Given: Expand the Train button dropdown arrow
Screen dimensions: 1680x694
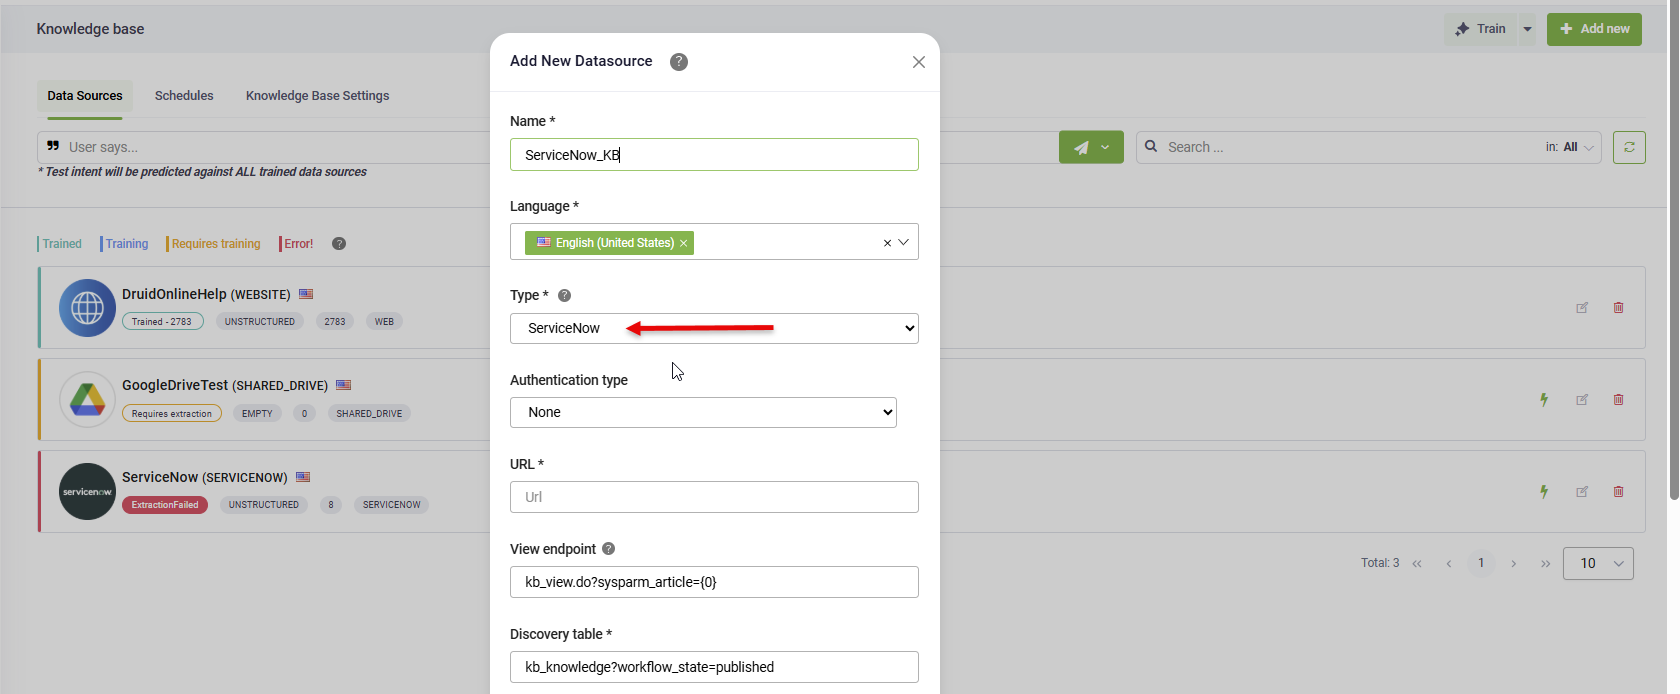Looking at the screenshot, I should coord(1527,29).
